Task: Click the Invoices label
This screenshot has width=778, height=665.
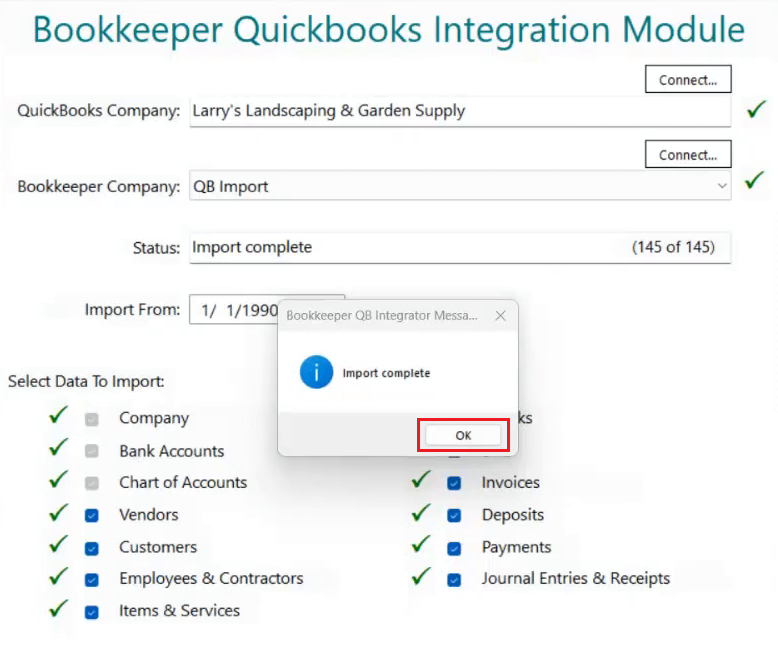Action: click(511, 482)
